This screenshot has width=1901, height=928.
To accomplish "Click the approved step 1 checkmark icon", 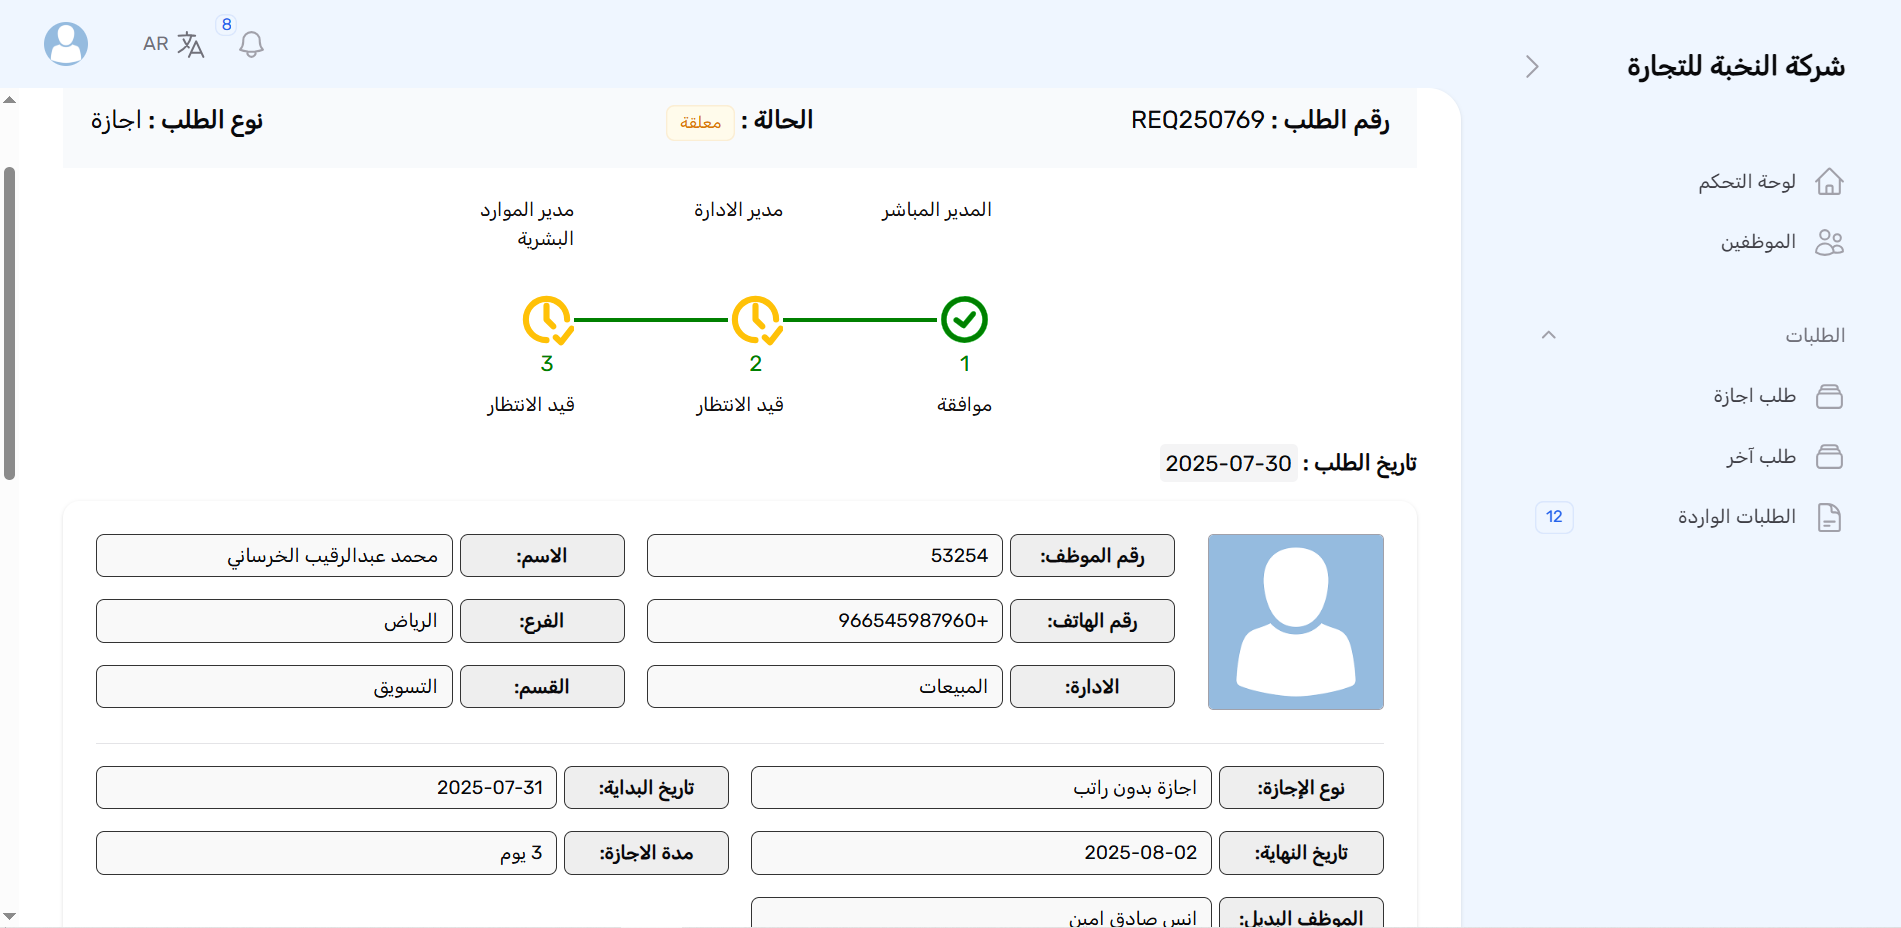I will tap(964, 320).
